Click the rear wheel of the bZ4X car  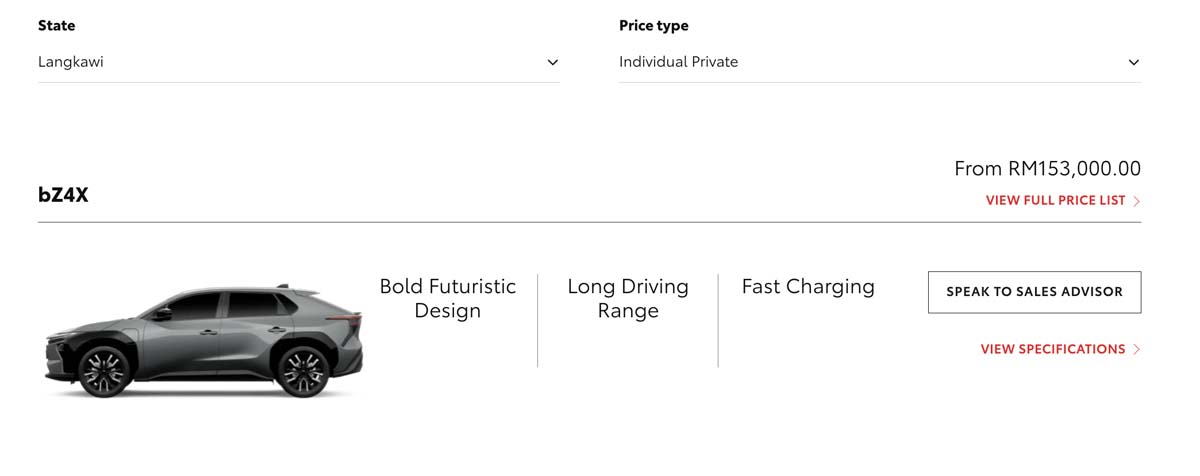[304, 370]
